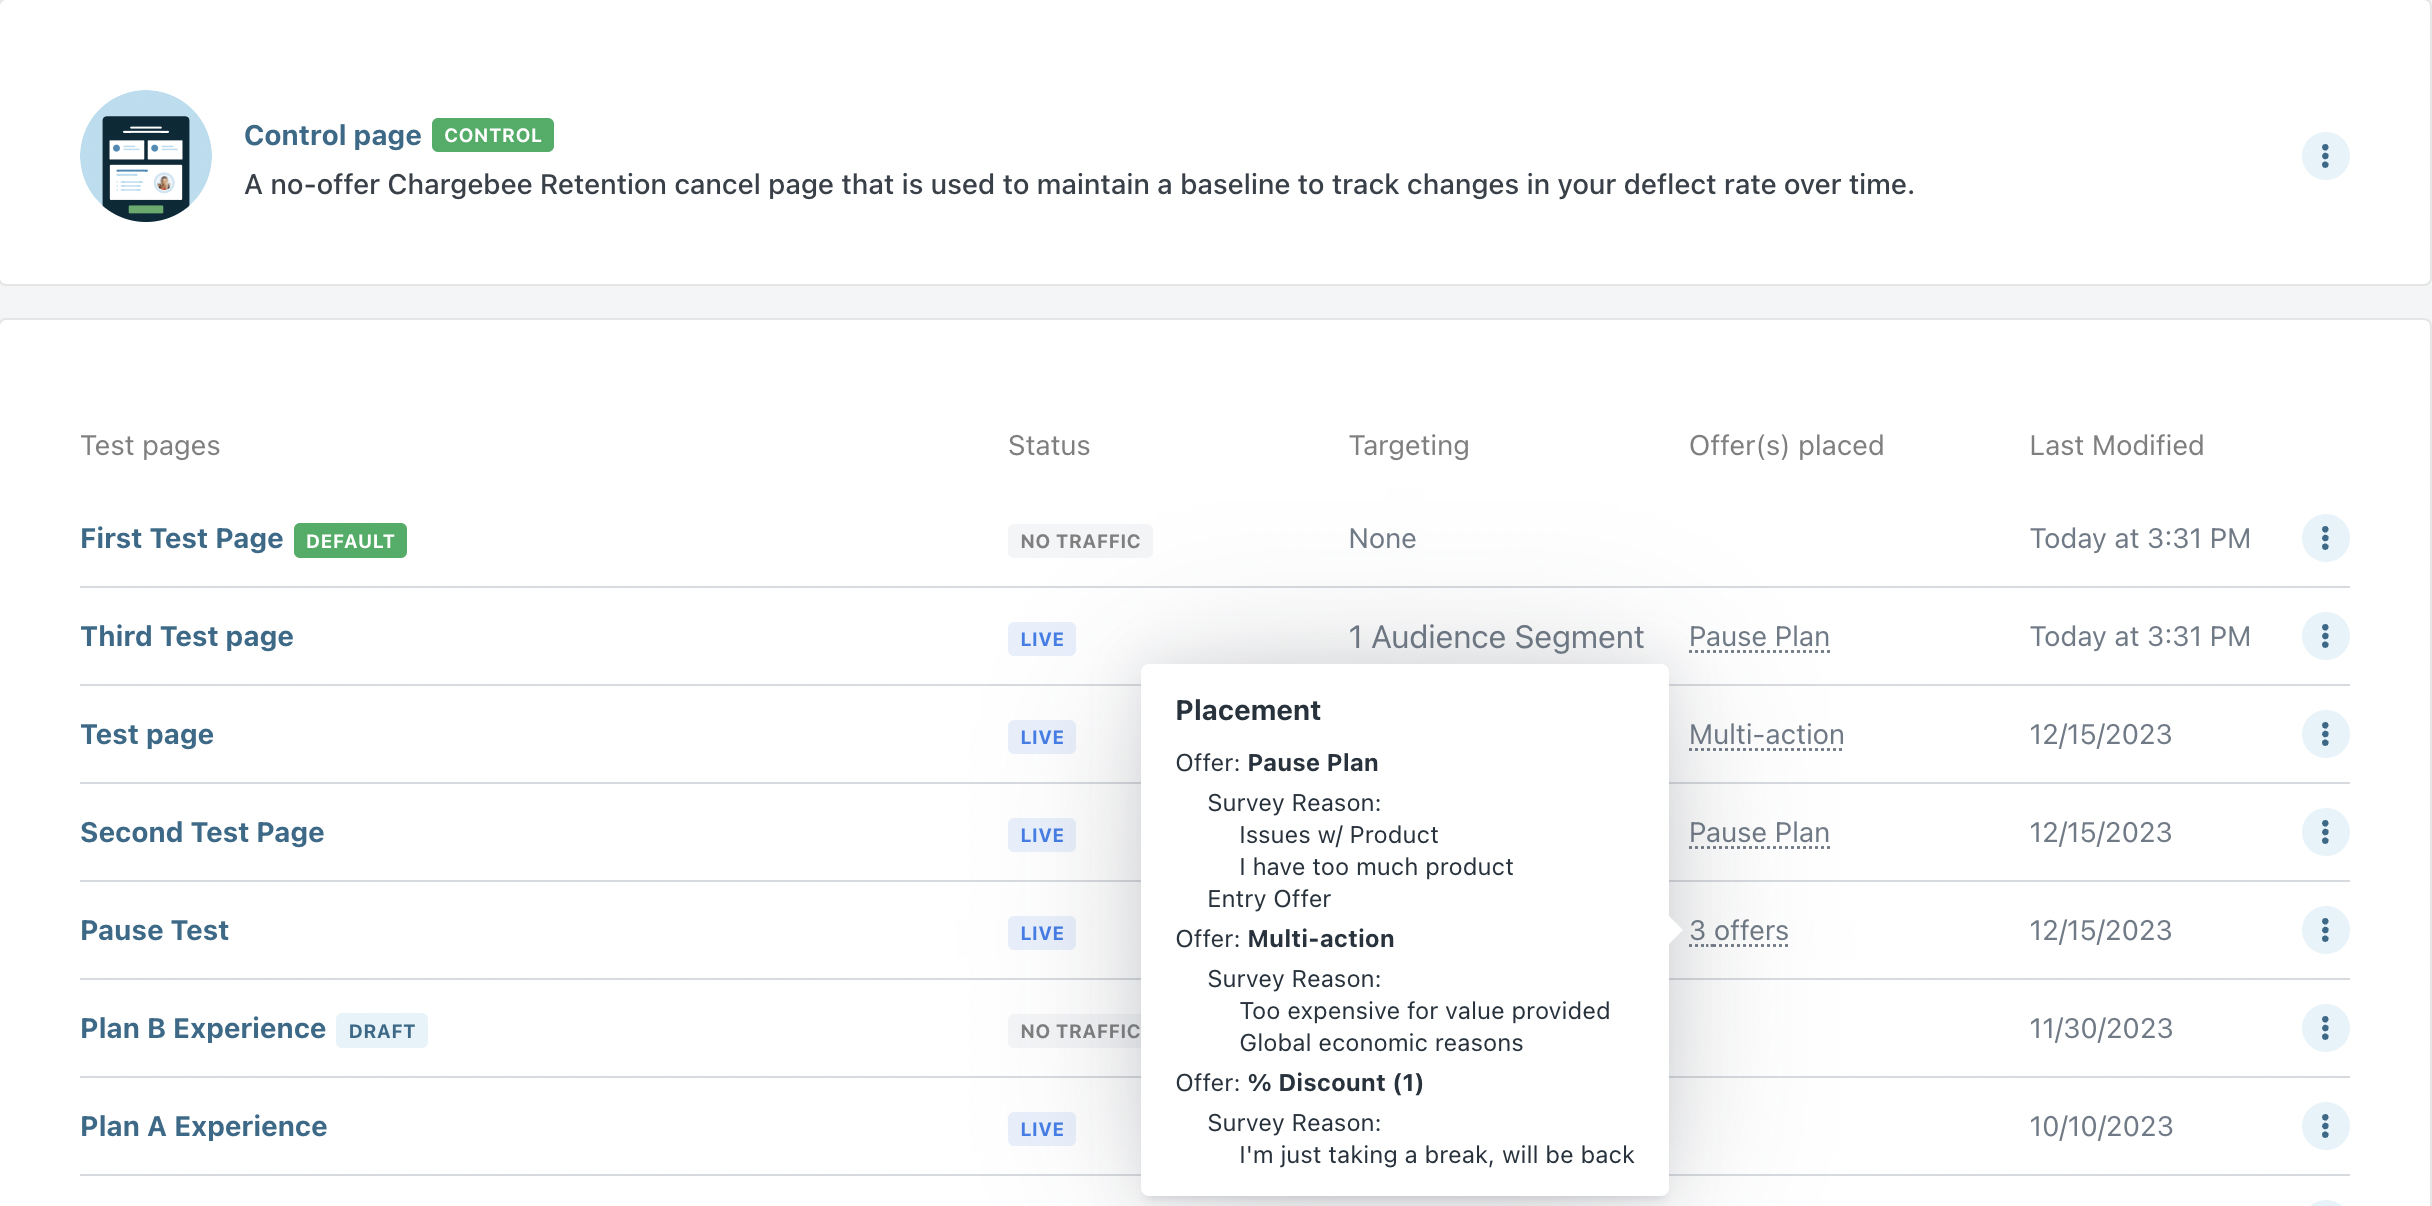The width and height of the screenshot is (2432, 1206).
Task: Click the 1 Audience Segment targeting text
Action: (1495, 637)
